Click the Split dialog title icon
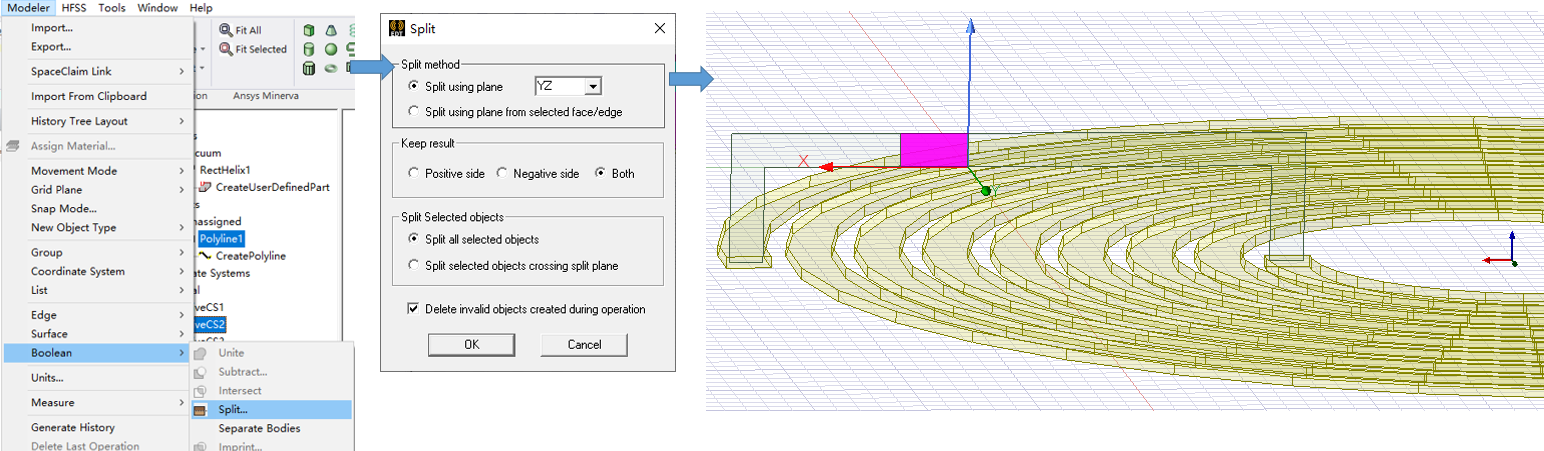Viewport: 1544px width, 451px height. click(396, 28)
